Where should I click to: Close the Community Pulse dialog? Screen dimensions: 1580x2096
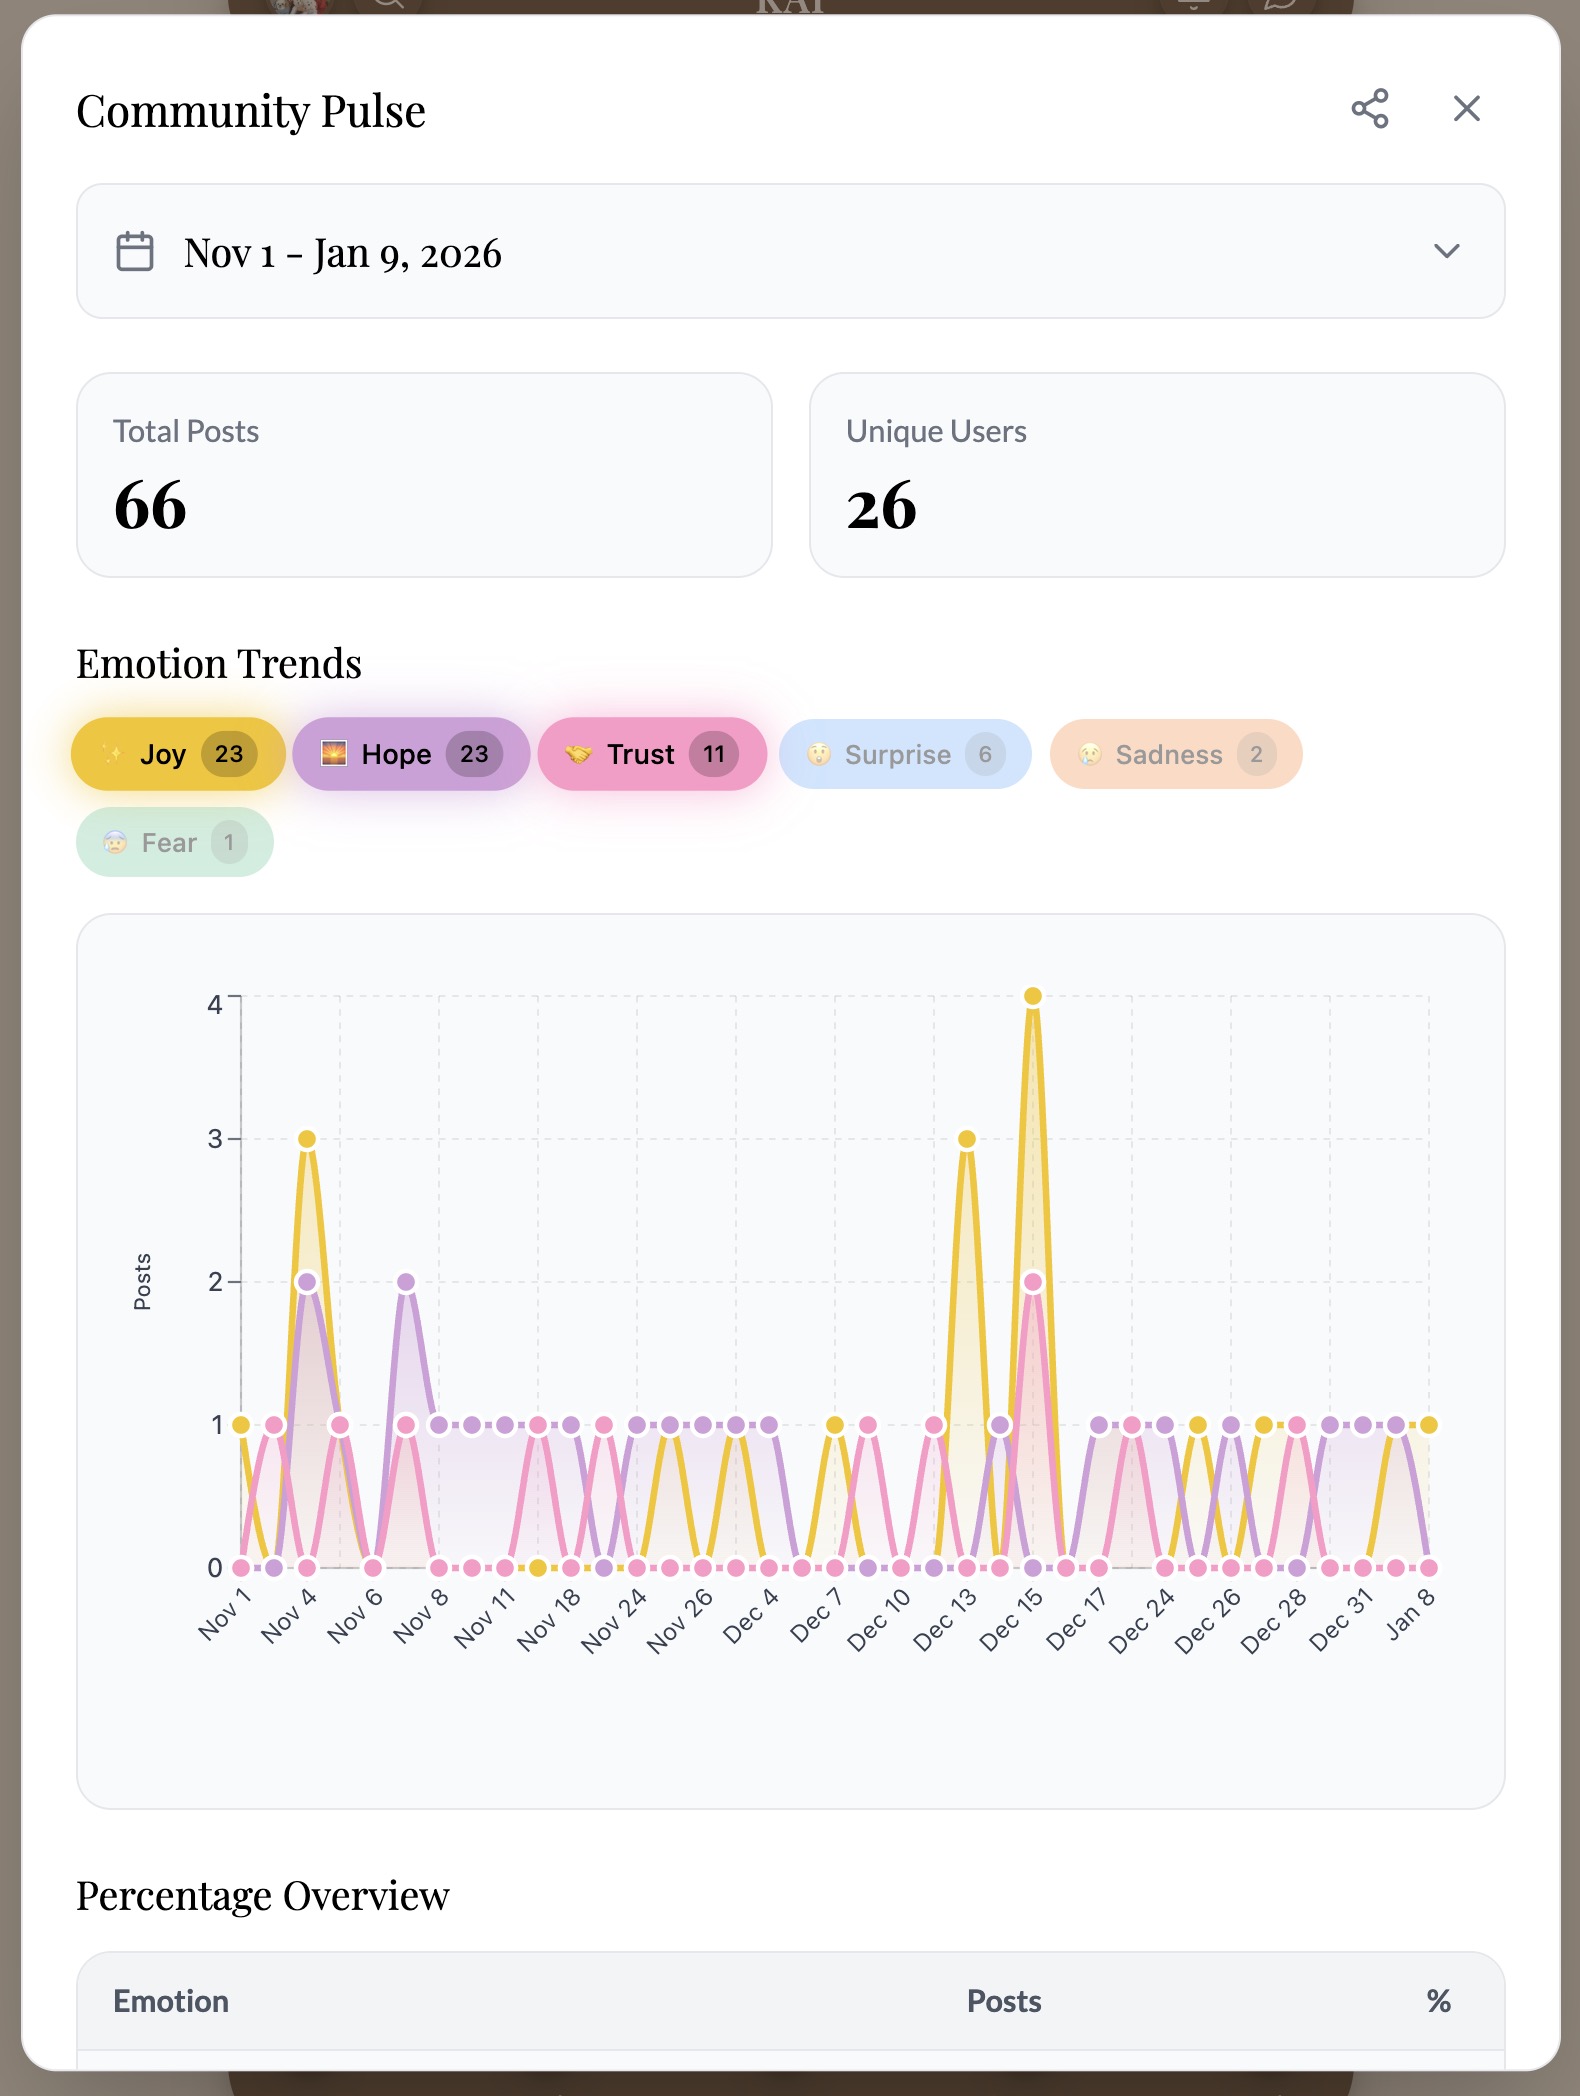coord(1466,109)
